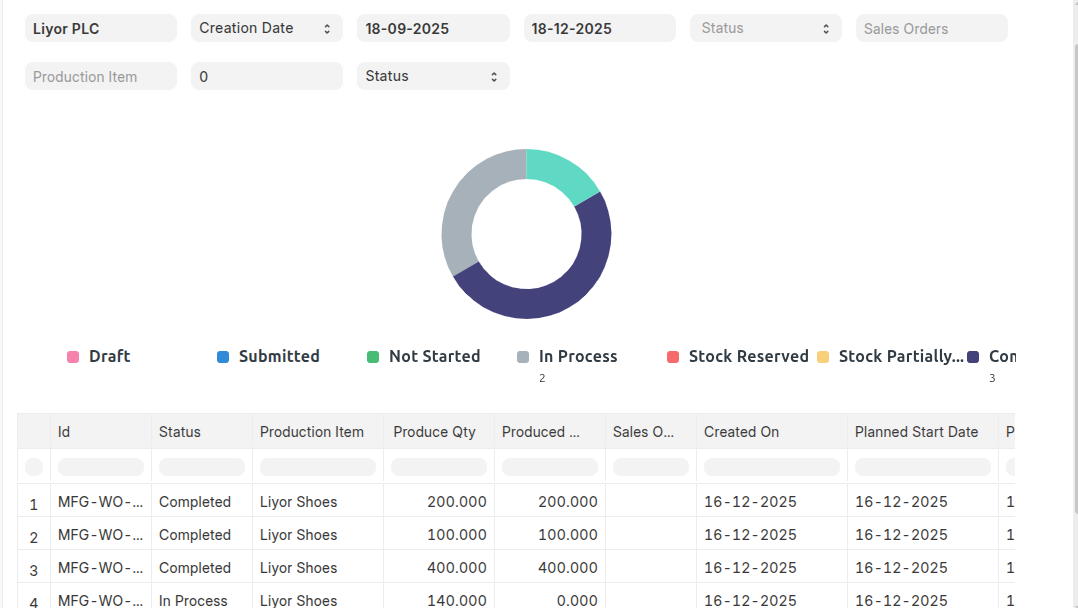Image resolution: width=1078 pixels, height=608 pixels.
Task: Expand the Status dropdown beside the 18-12-2025 date
Action: click(x=765, y=28)
